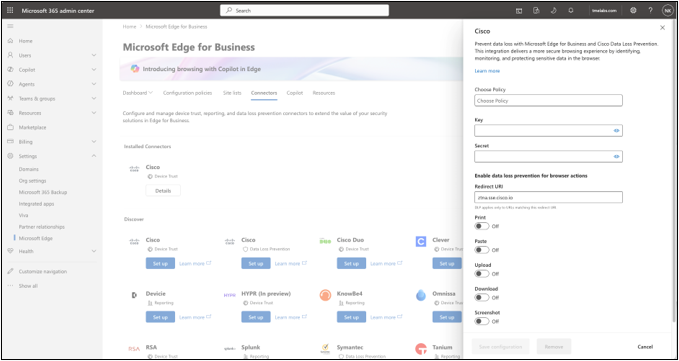Click the Teams & groups sidebar icon
Viewport: 679px width, 361px height.
click(x=10, y=99)
